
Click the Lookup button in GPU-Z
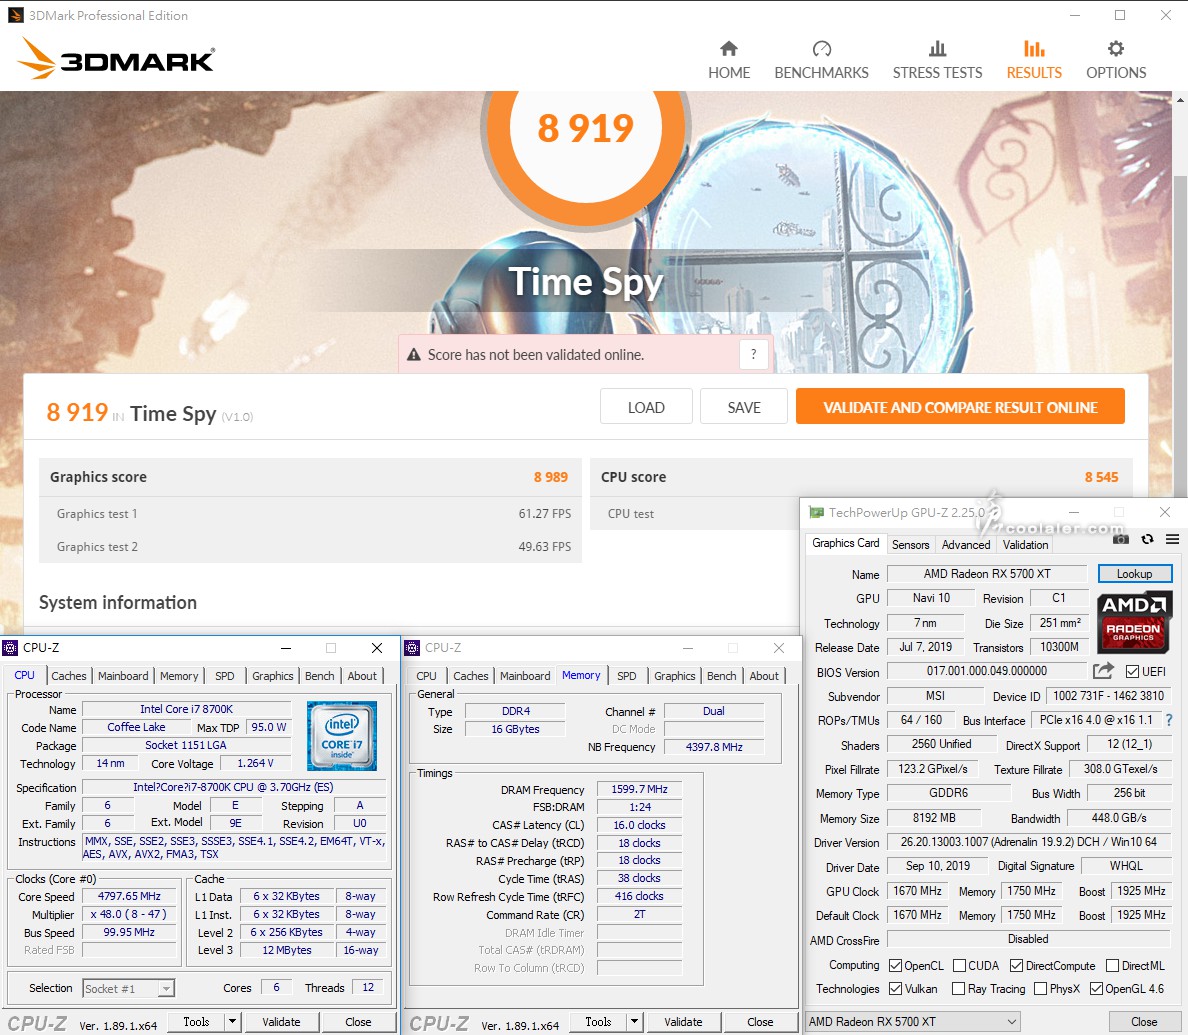pos(1134,574)
